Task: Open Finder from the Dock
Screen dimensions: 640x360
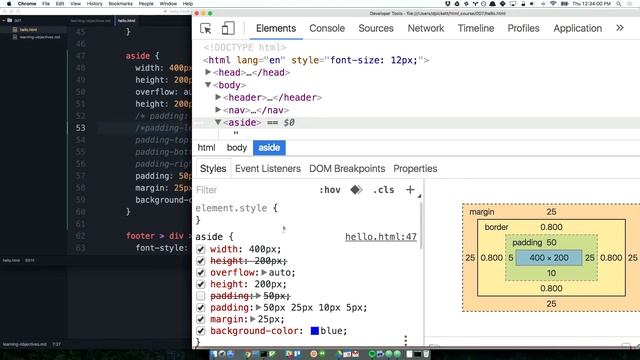Action: coord(213,354)
